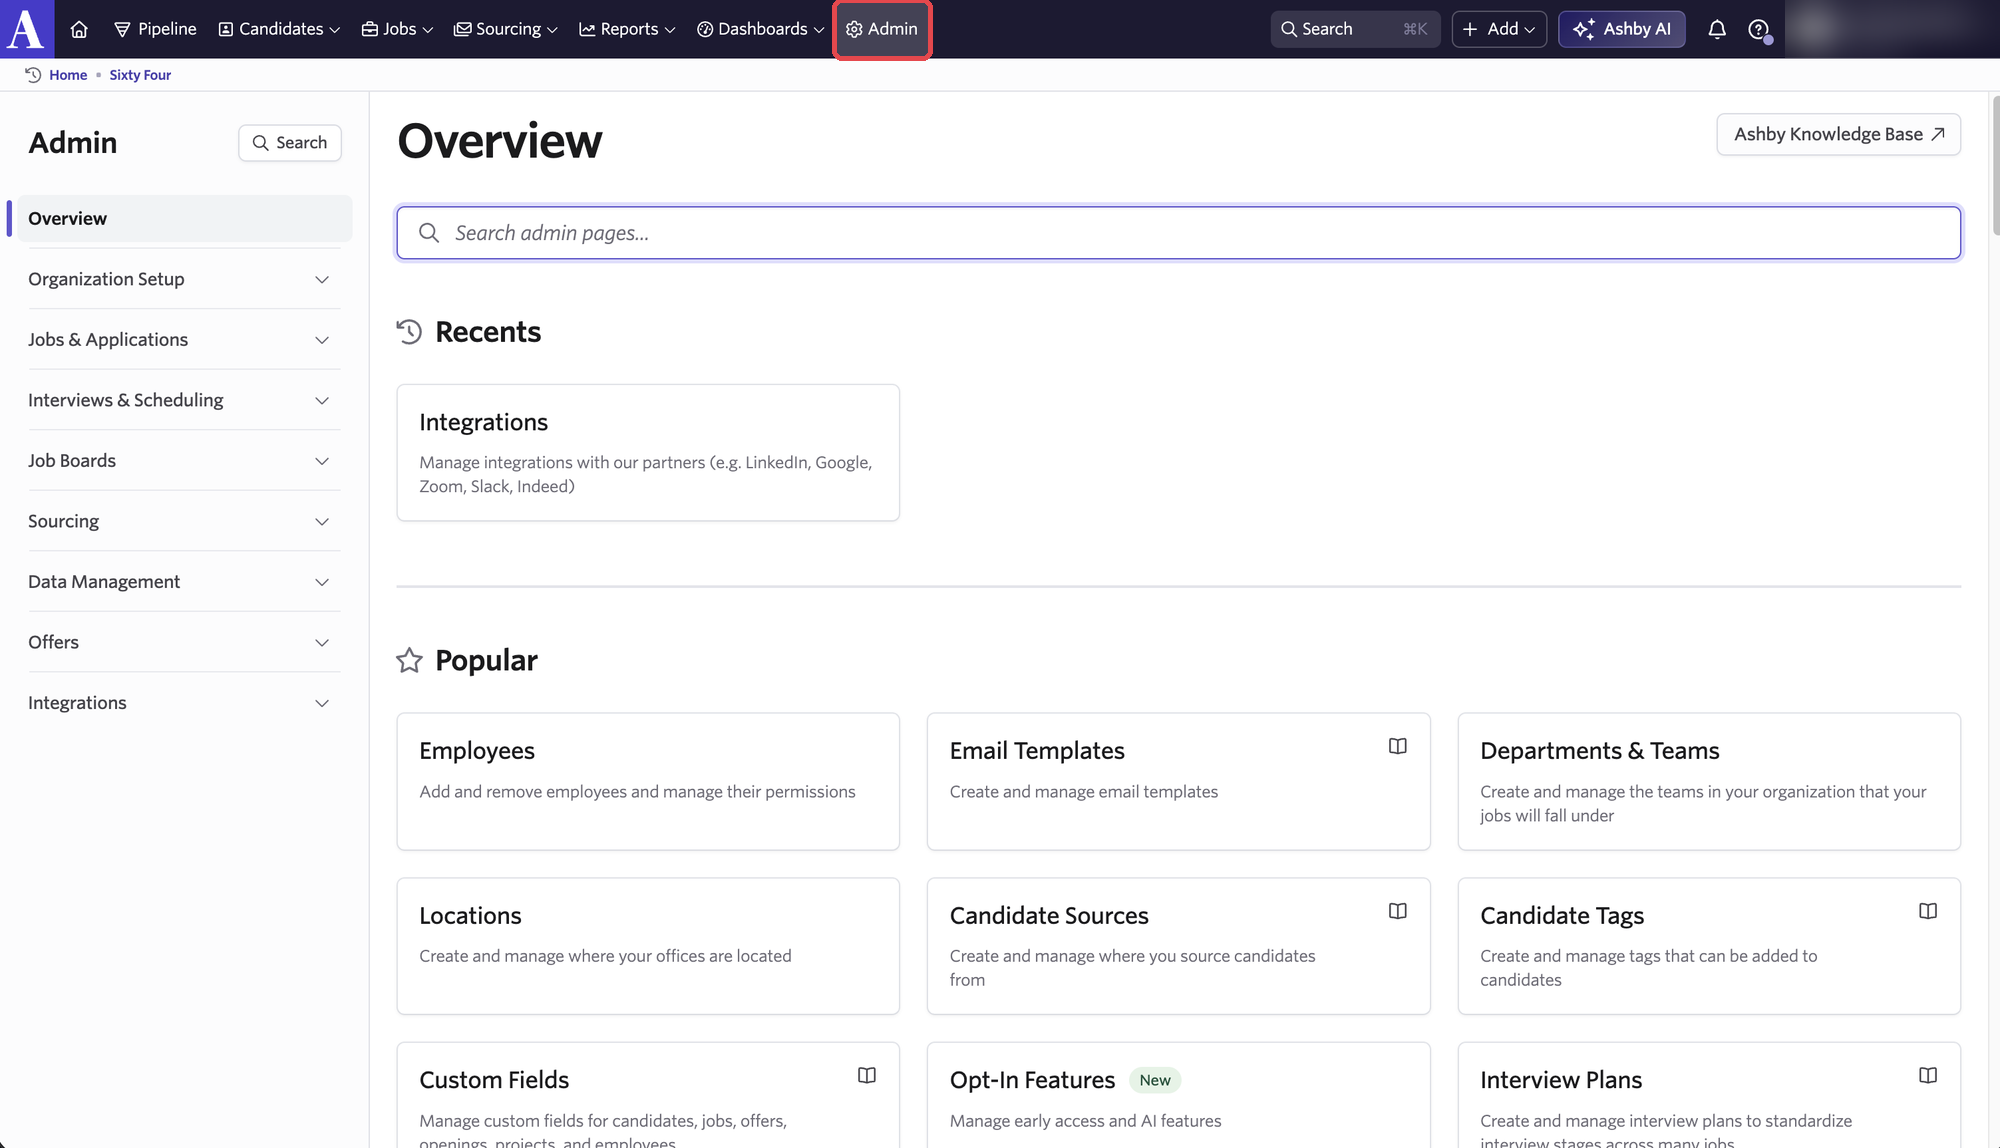The height and width of the screenshot is (1148, 2000).
Task: Open the Departments & Teams card
Action: 1709,781
